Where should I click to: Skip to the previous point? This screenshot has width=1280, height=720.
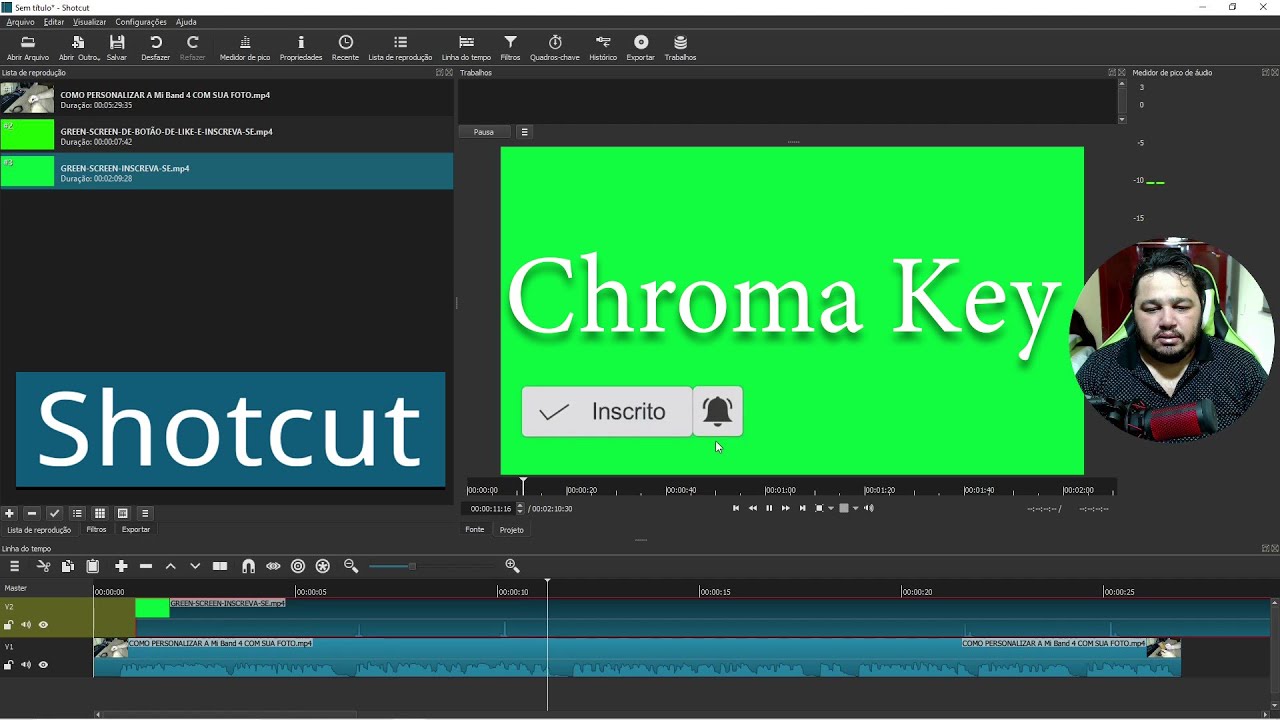(x=736, y=508)
